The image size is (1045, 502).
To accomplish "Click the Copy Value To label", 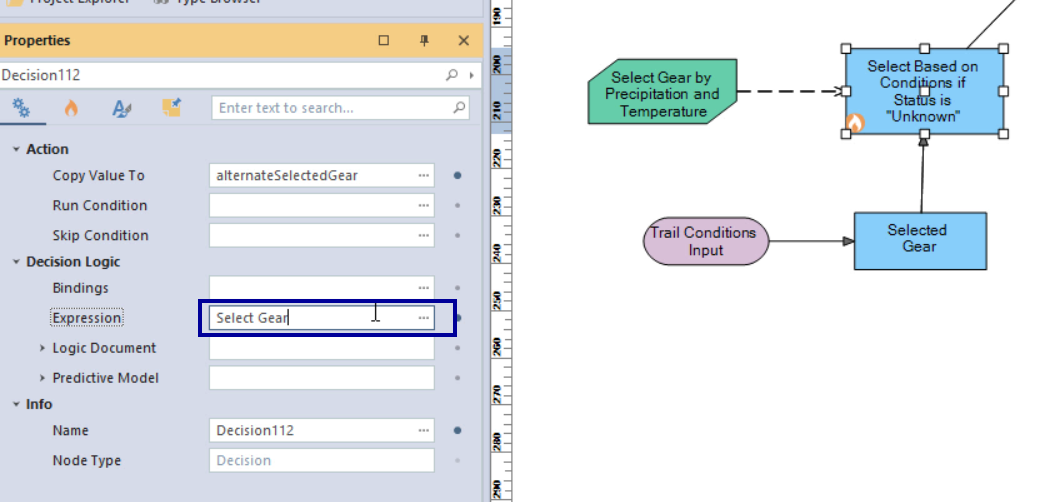I will point(99,175).
